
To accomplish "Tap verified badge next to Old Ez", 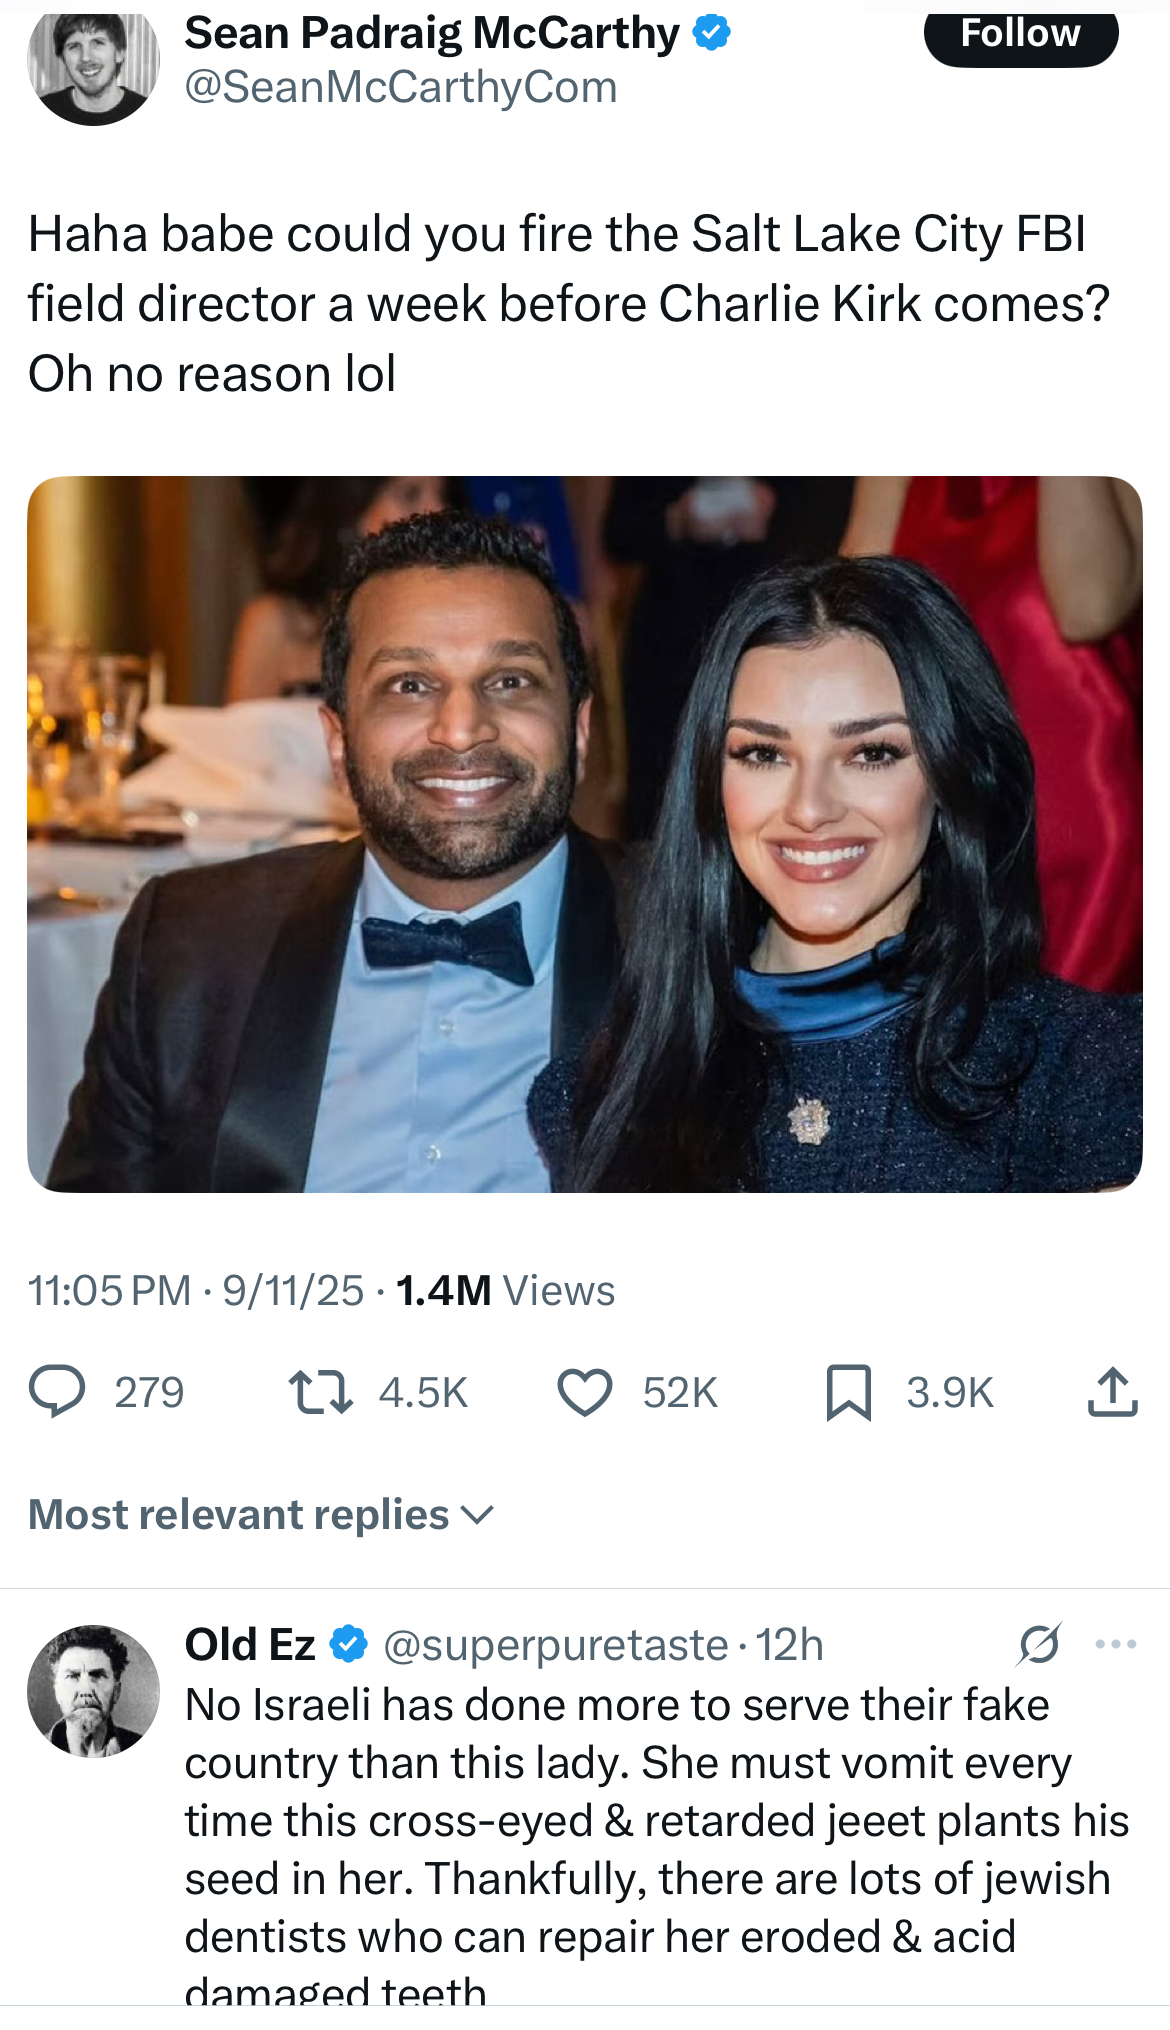I will (348, 1644).
